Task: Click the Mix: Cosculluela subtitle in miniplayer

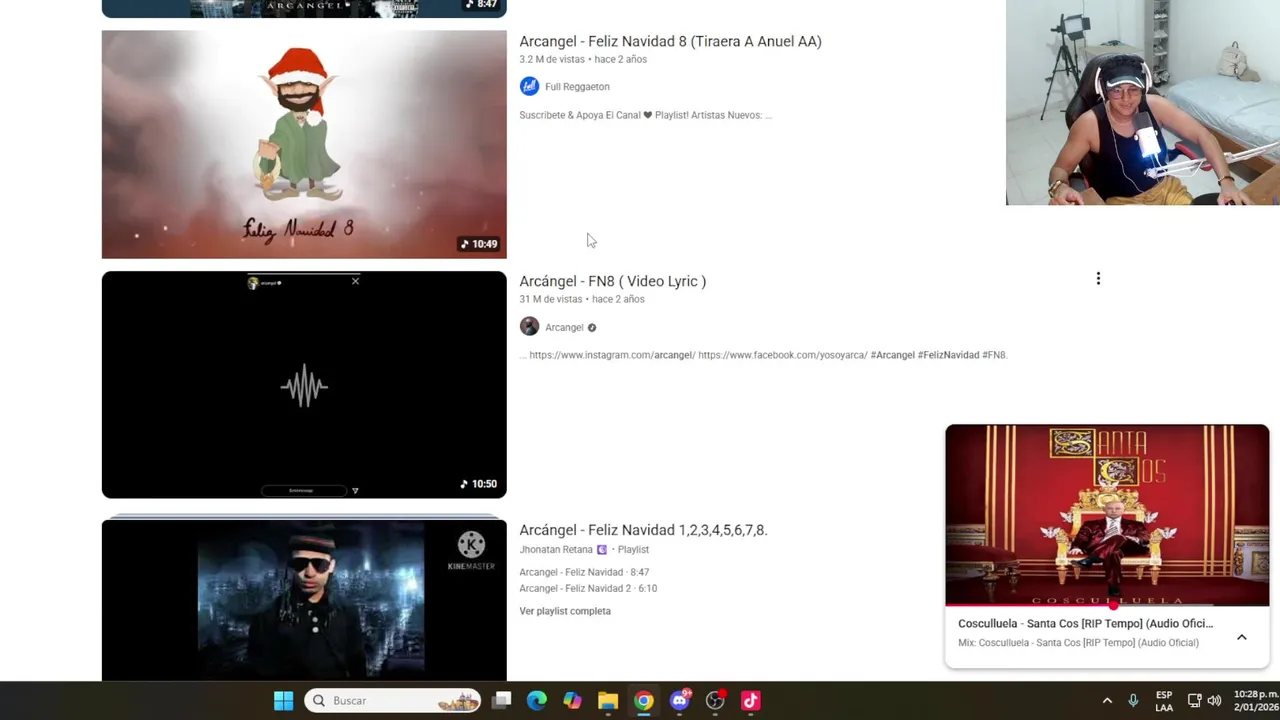Action: click(1078, 643)
